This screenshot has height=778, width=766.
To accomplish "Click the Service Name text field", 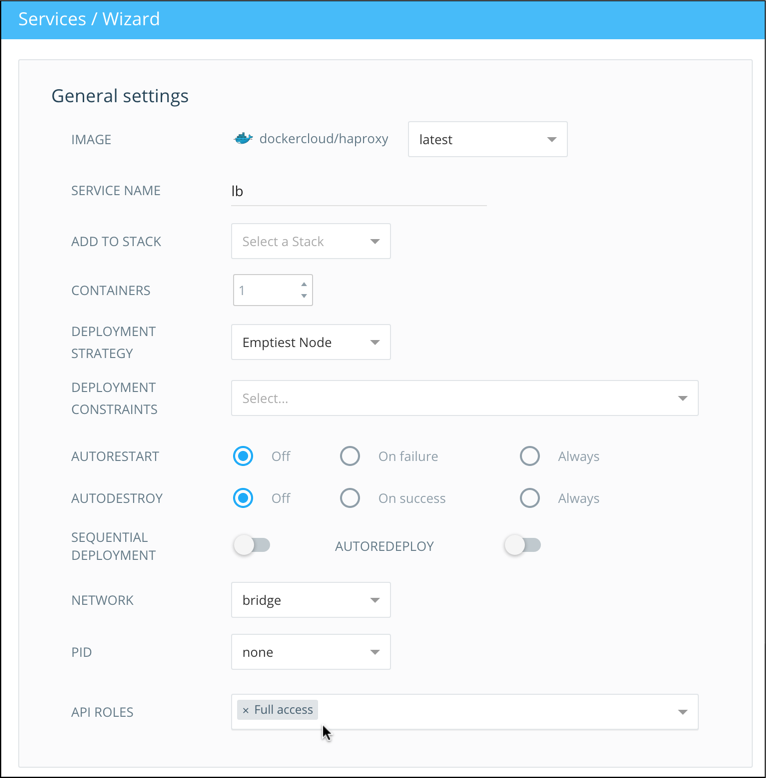I will [358, 191].
